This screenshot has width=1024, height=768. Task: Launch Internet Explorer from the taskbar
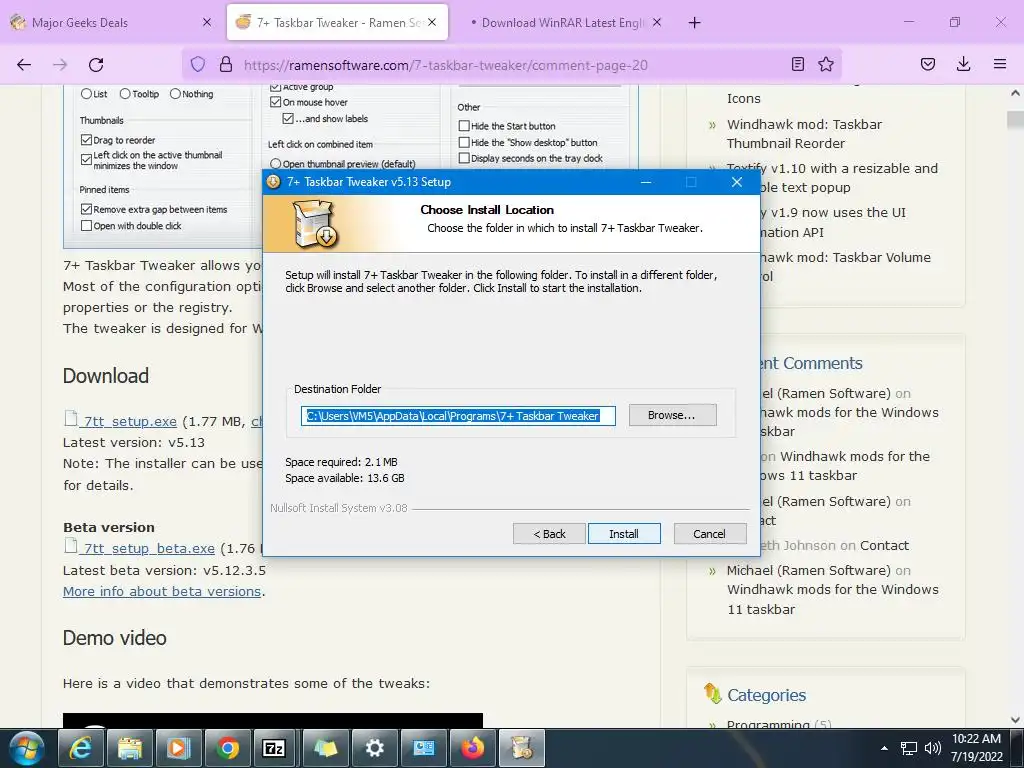80,748
